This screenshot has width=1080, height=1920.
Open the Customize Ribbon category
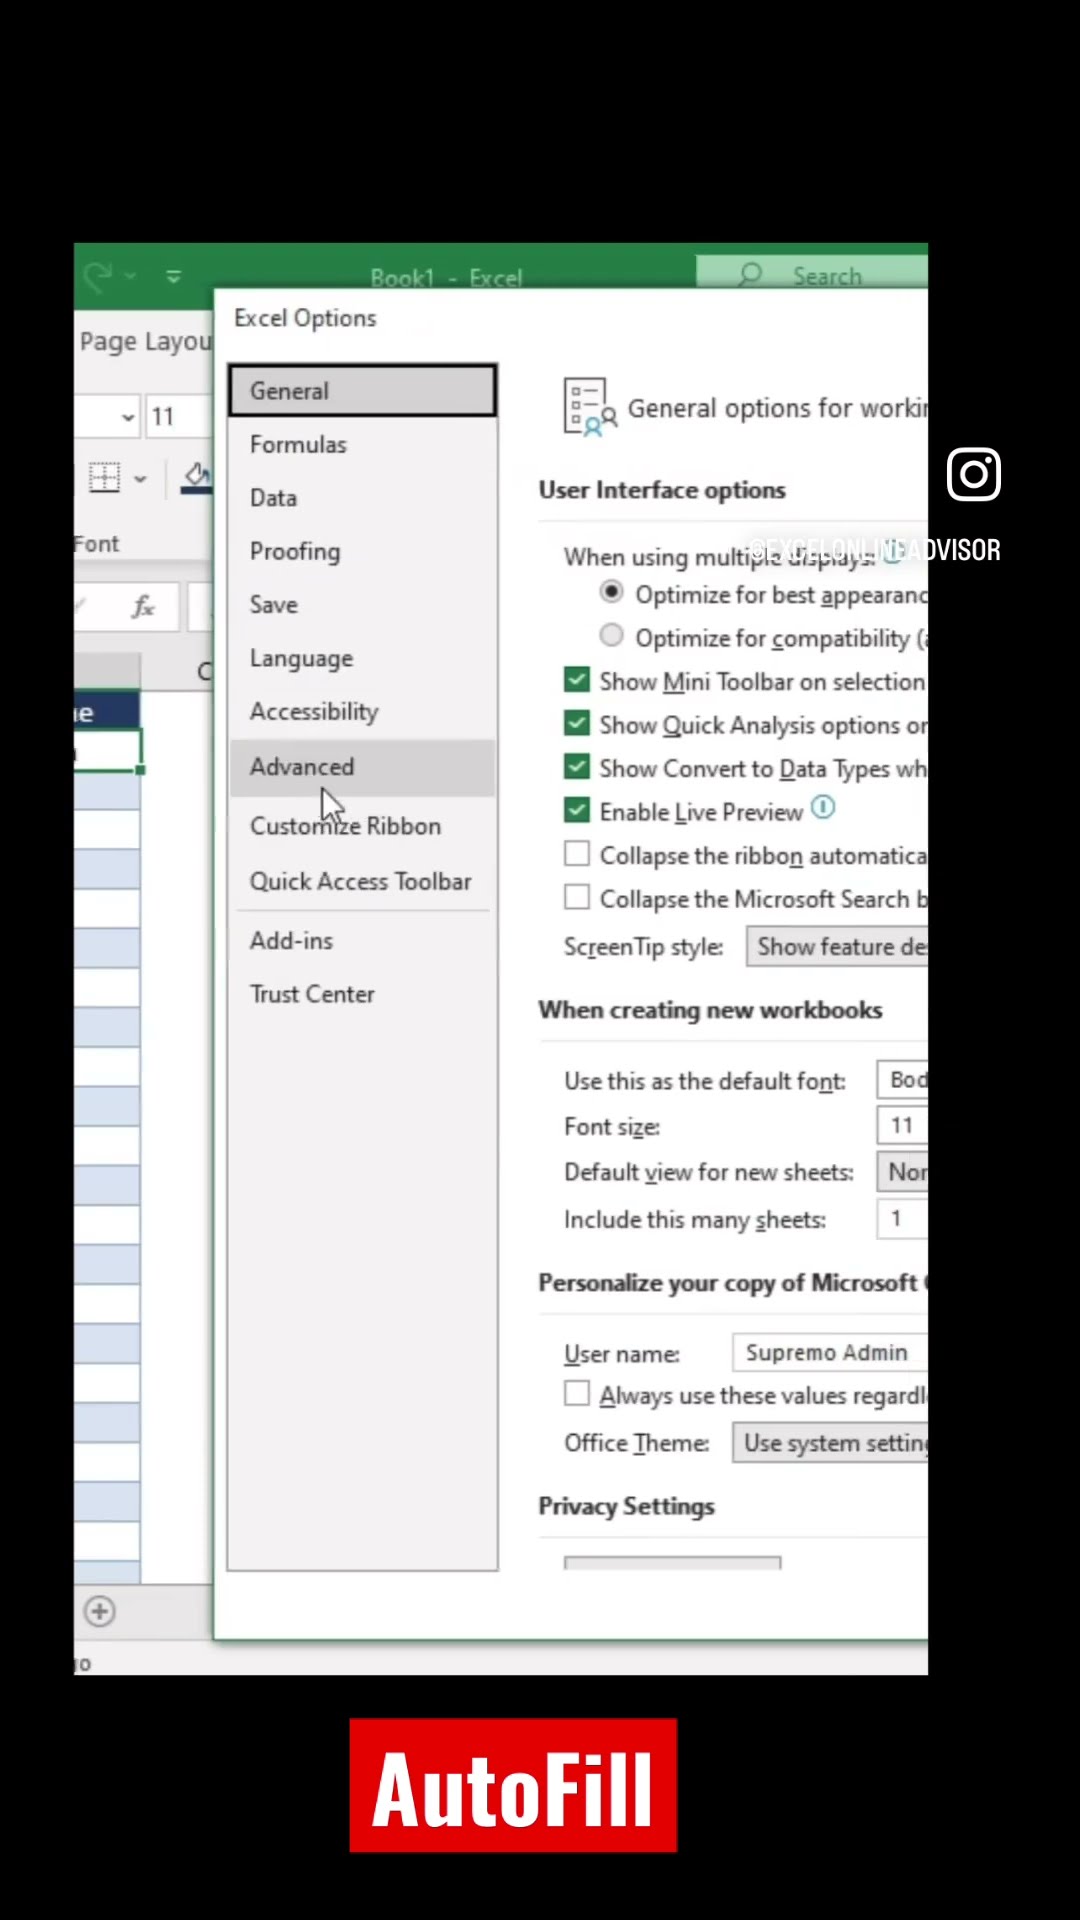pos(362,826)
